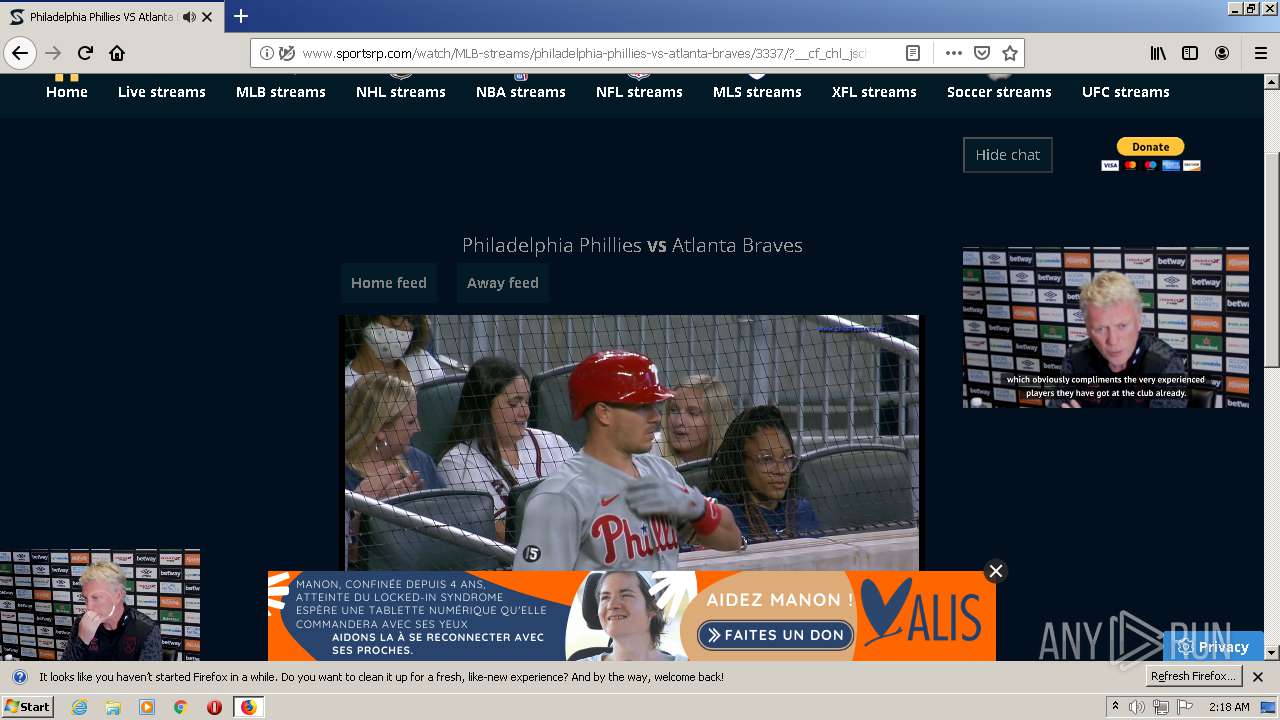Open the floating video ad at bottom left
Viewport: 1280px width, 720px height.
100,605
